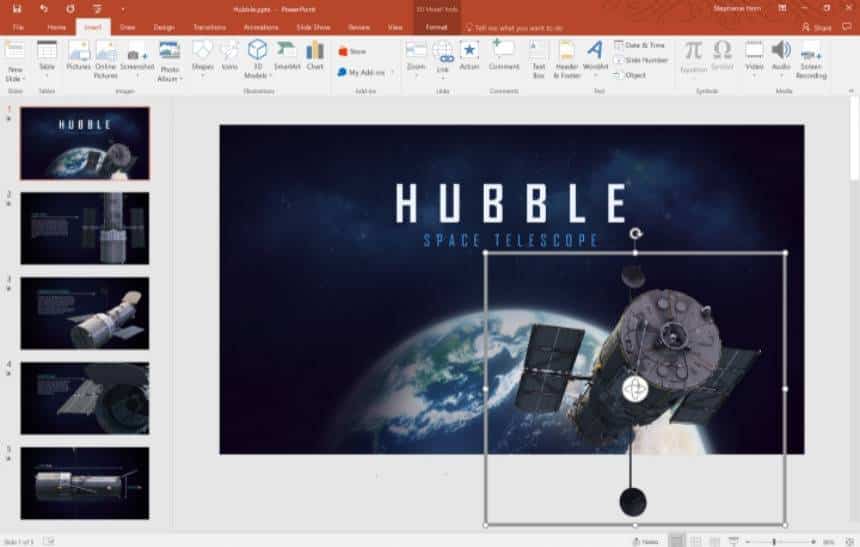860x547 pixels.
Task: Insert a new Comment
Action: 503,55
